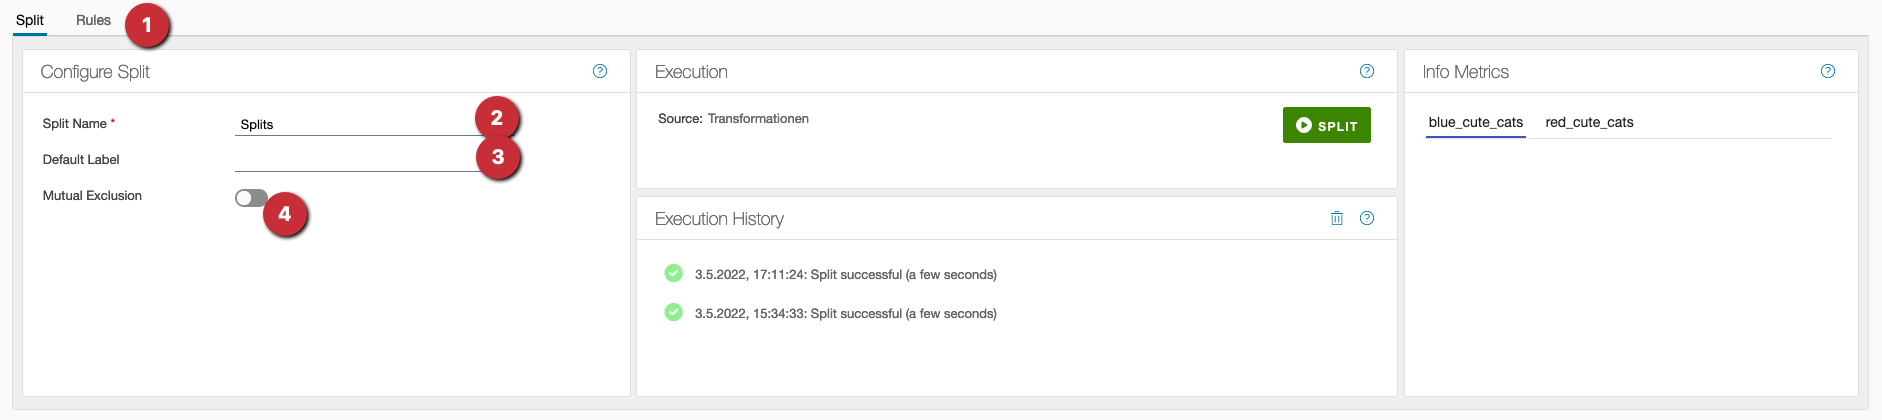The width and height of the screenshot is (1882, 420).
Task: Open the 15:34:33 split history entry
Action: pyautogui.click(x=845, y=313)
